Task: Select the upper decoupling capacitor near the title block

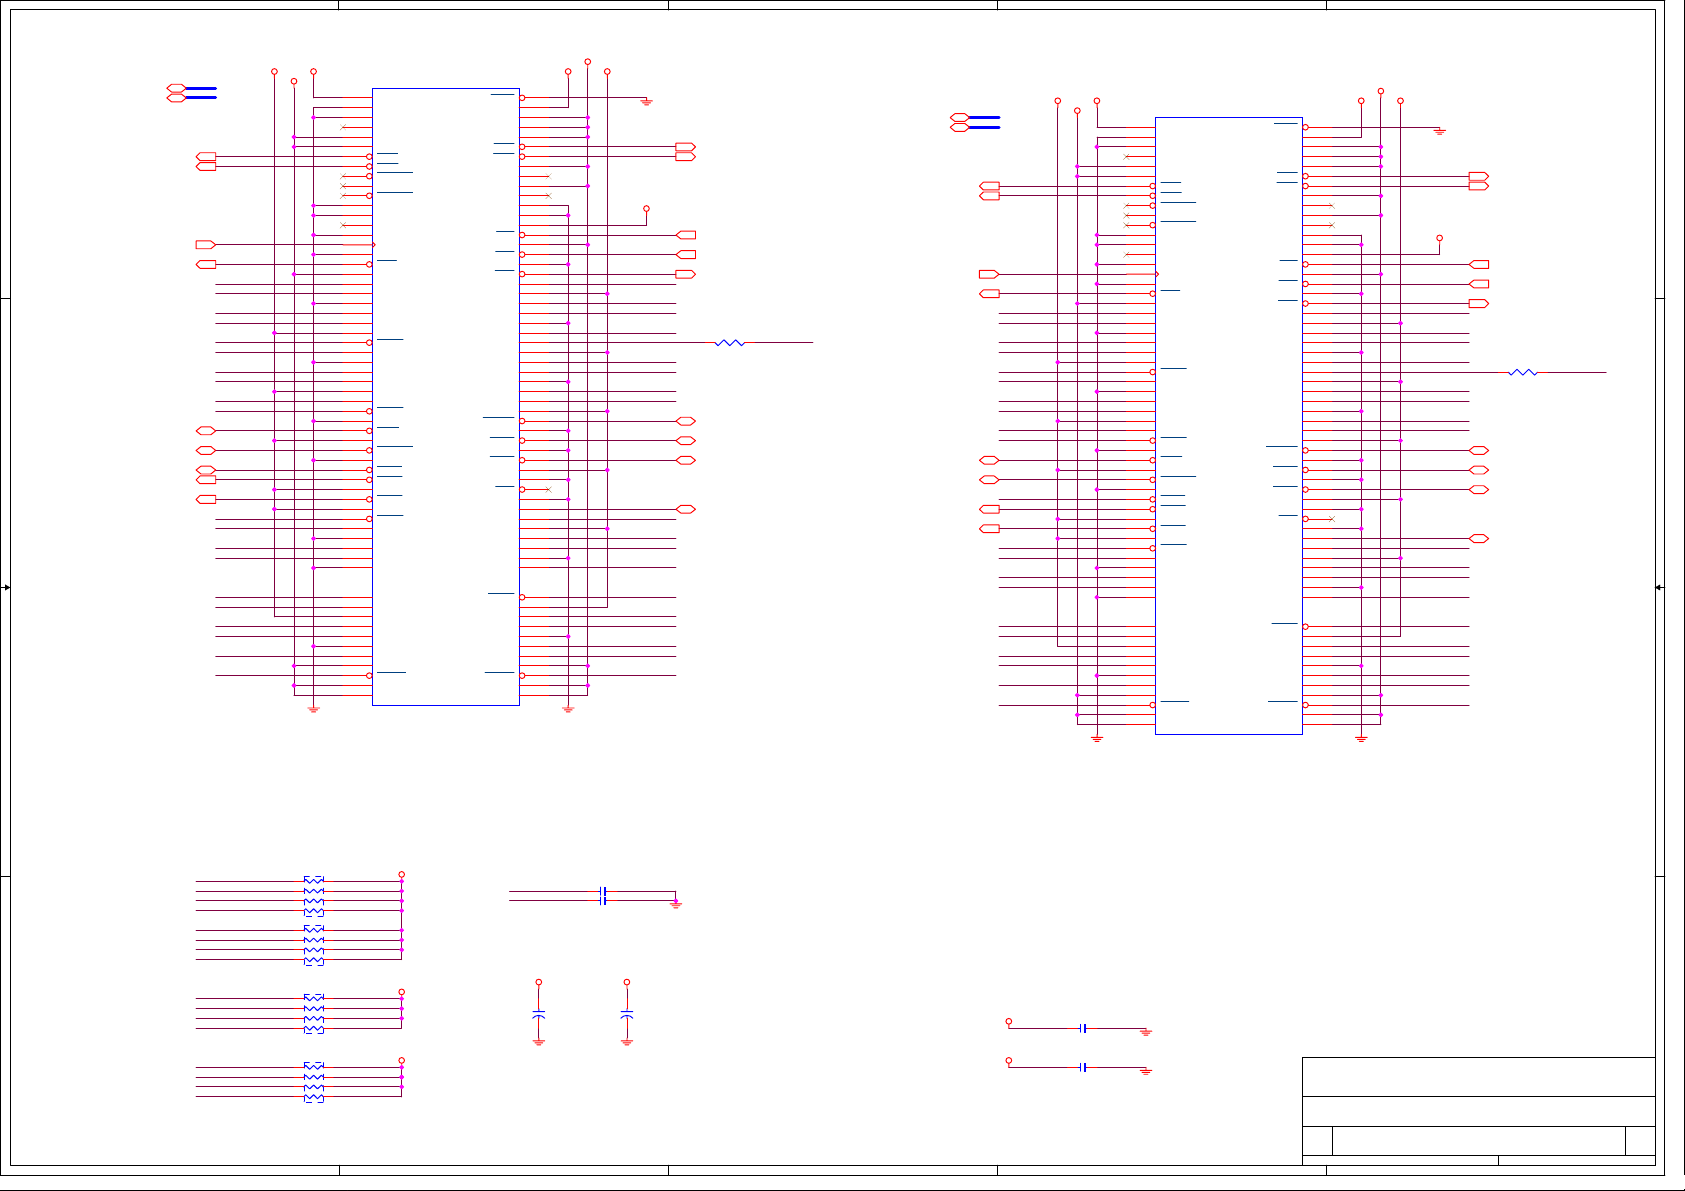Action: pyautogui.click(x=1083, y=1028)
